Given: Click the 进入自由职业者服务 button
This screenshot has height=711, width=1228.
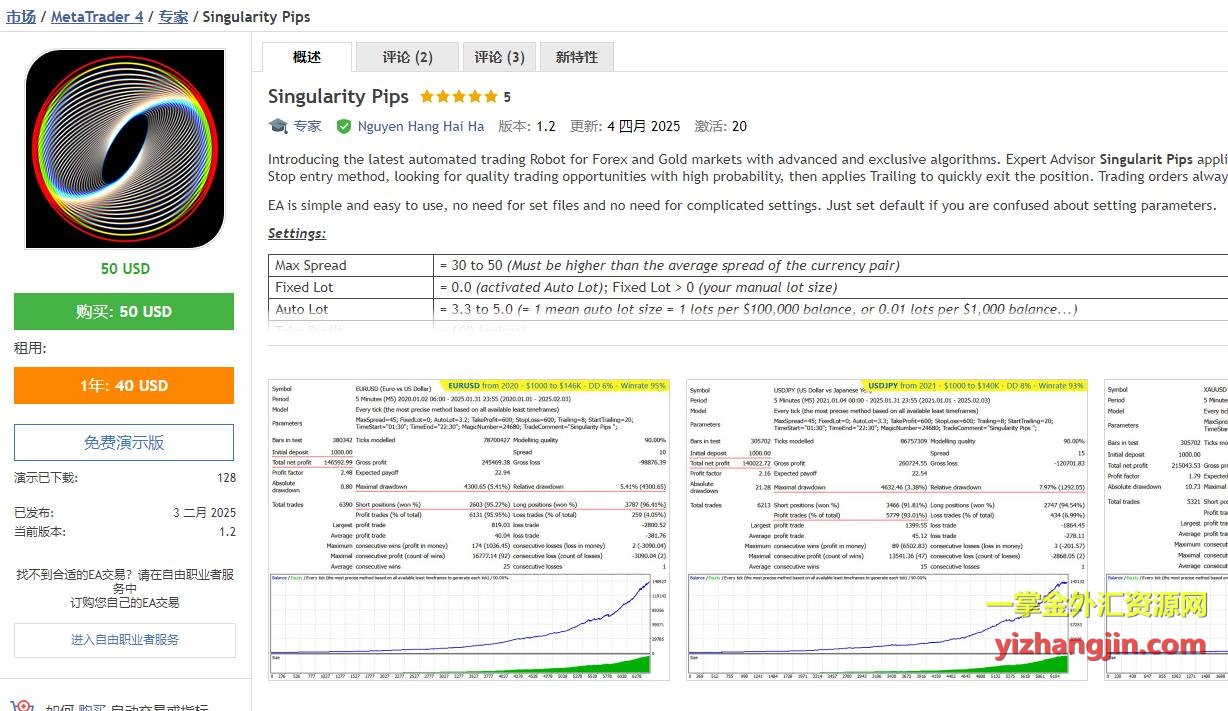Looking at the screenshot, I should point(125,640).
